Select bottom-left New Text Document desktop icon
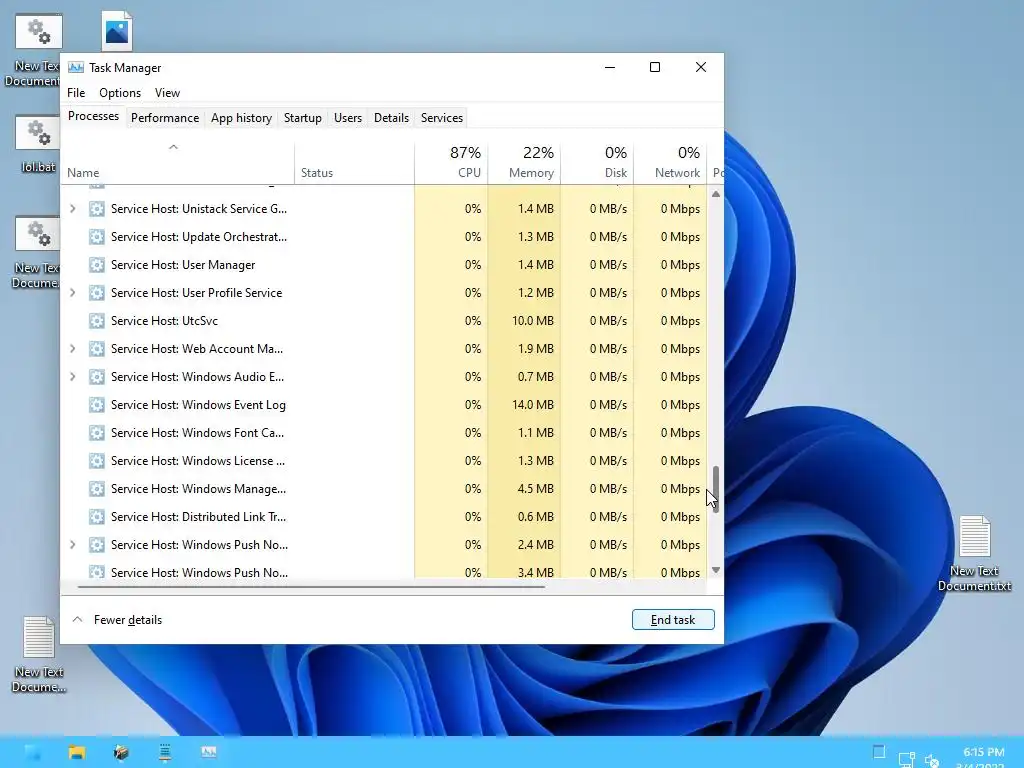 (x=39, y=654)
